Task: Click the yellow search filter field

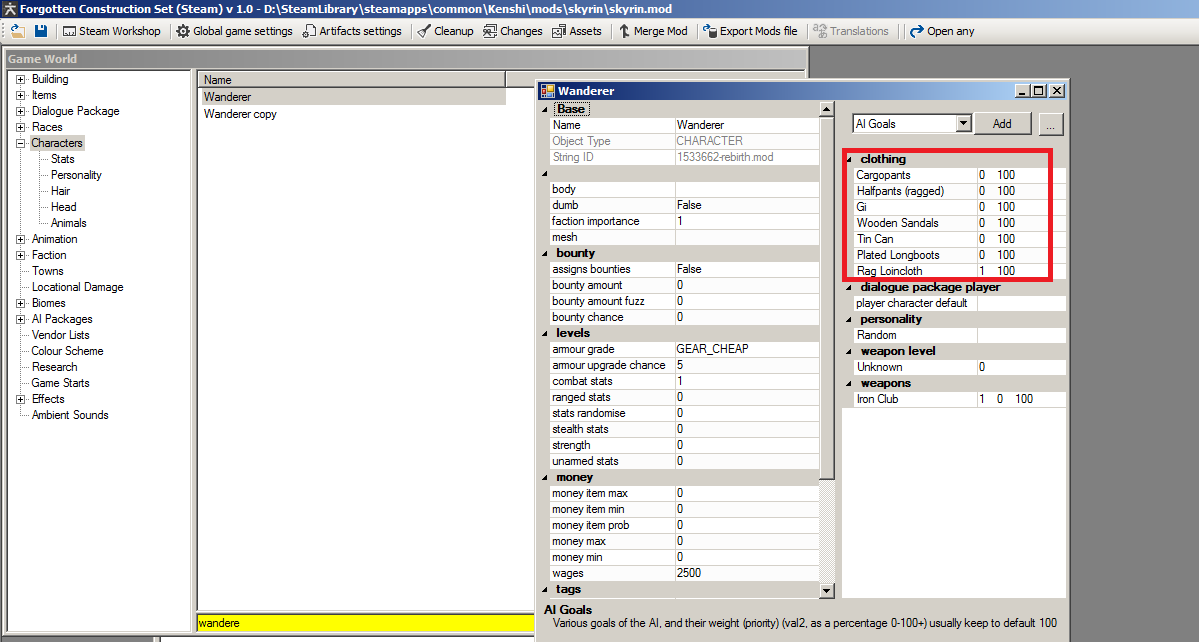Action: click(x=366, y=623)
